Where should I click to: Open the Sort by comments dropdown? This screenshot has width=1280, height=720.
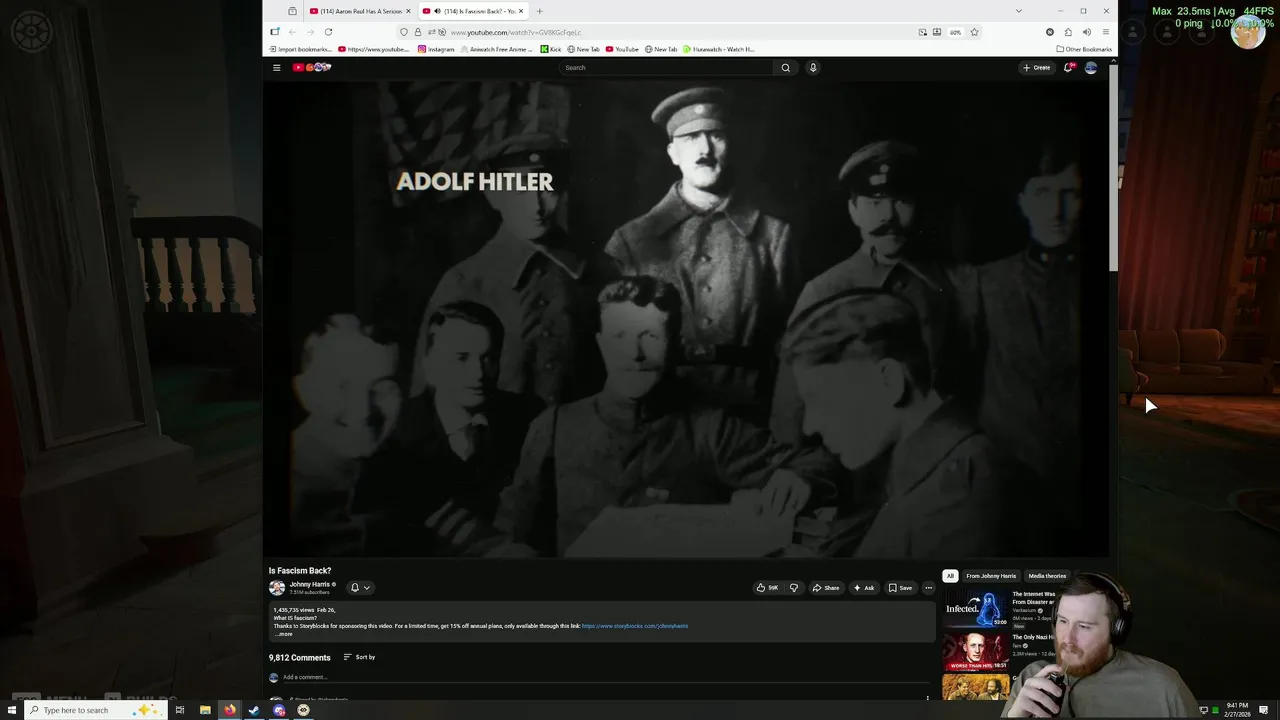[359, 657]
